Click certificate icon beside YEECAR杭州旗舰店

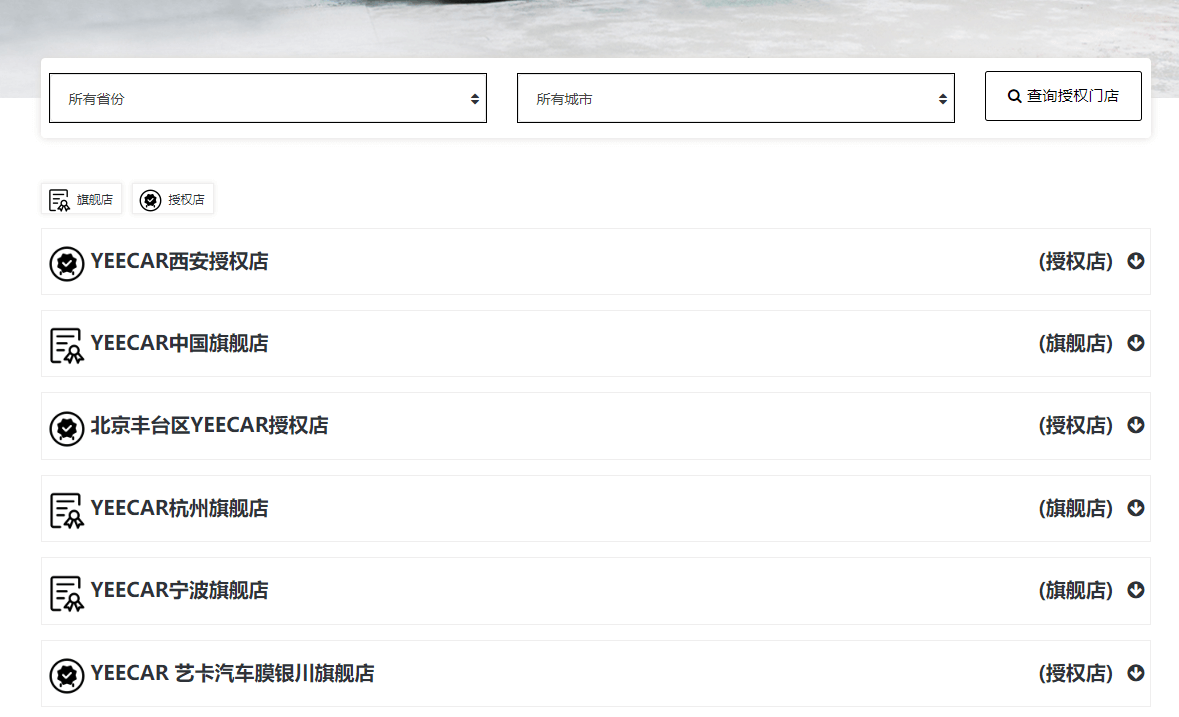tap(67, 511)
